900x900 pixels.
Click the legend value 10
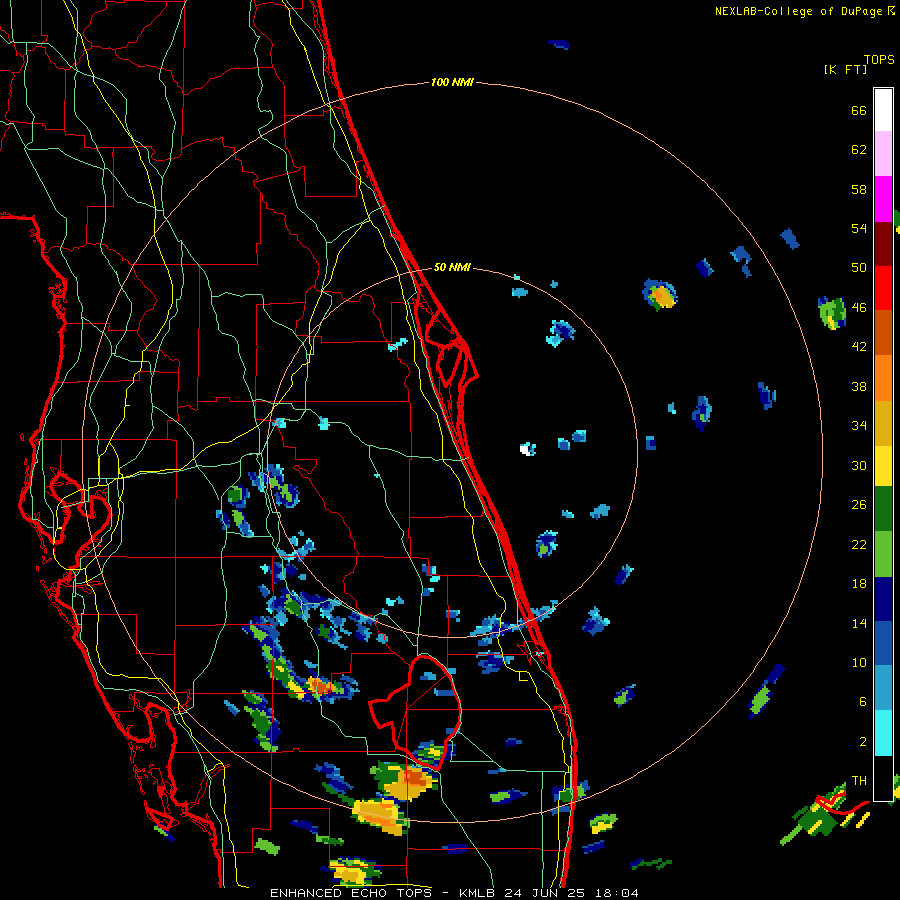(859, 662)
